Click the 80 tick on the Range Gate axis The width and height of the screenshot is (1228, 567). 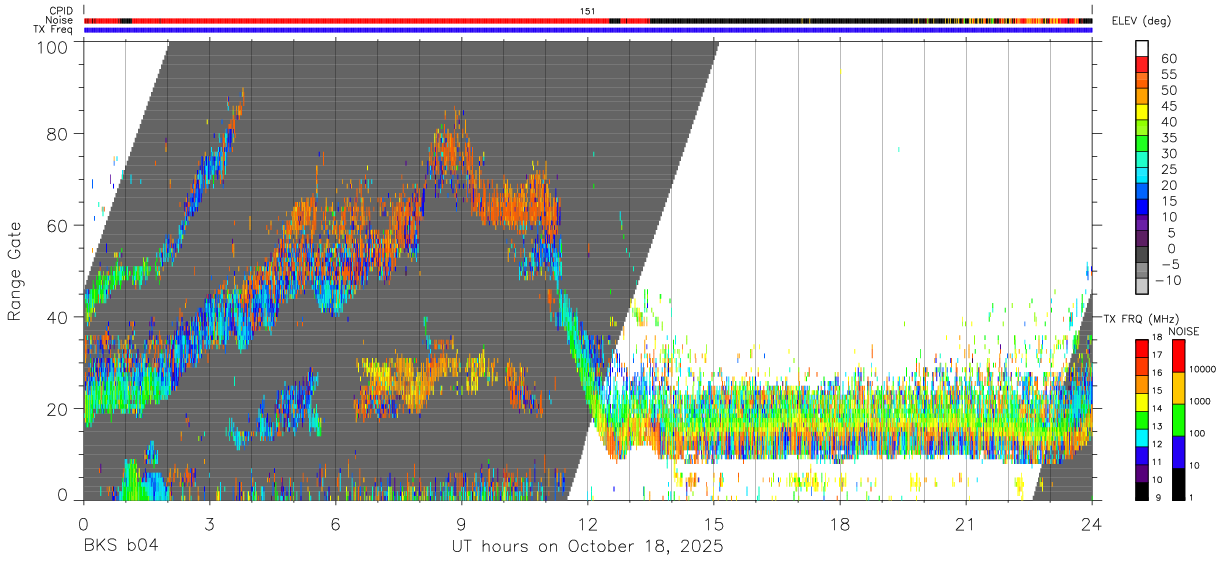(59, 134)
